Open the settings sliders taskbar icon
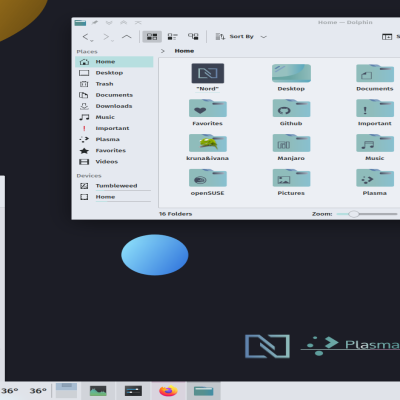Screen dimensions: 400x400 tap(133, 391)
